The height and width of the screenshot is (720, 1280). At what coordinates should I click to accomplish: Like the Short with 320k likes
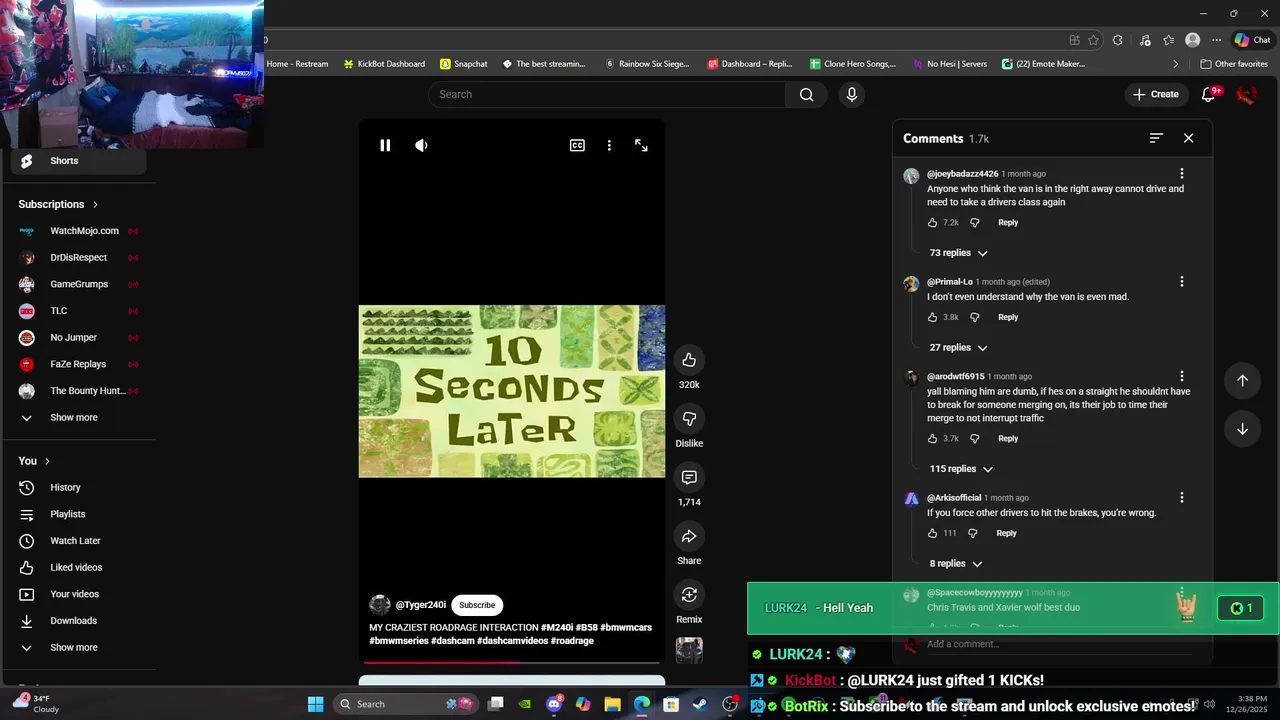[689, 360]
